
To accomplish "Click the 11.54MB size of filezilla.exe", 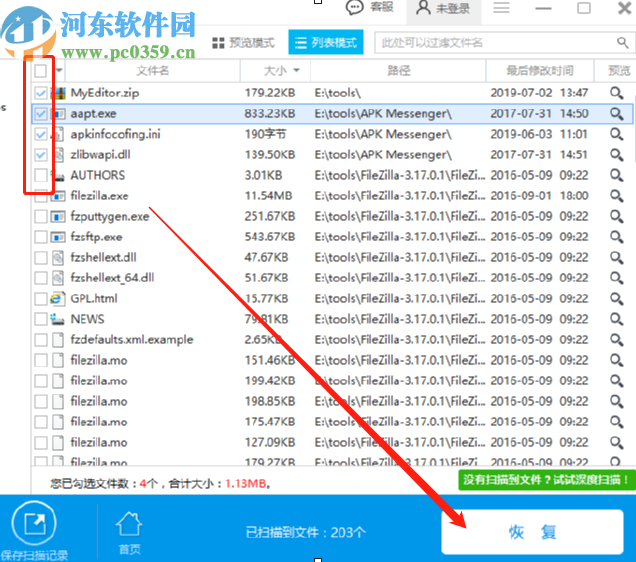I will [x=269, y=196].
